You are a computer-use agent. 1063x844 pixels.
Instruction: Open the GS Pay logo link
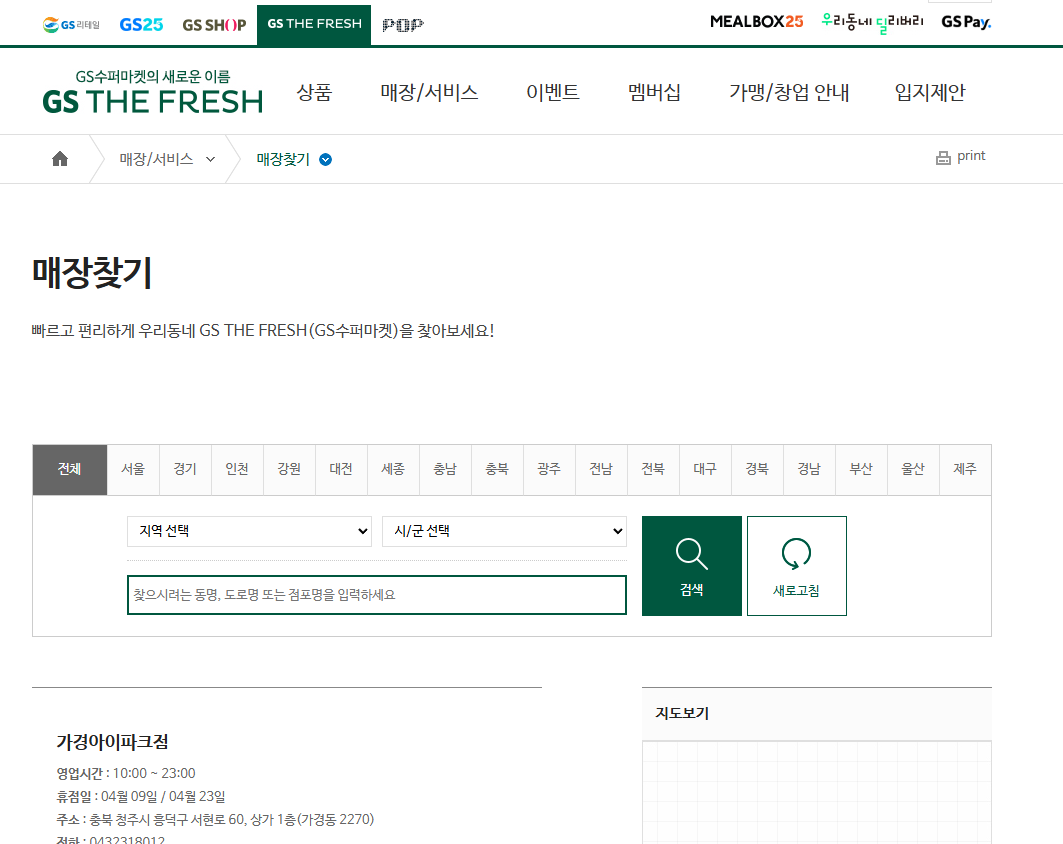pyautogui.click(x=966, y=22)
